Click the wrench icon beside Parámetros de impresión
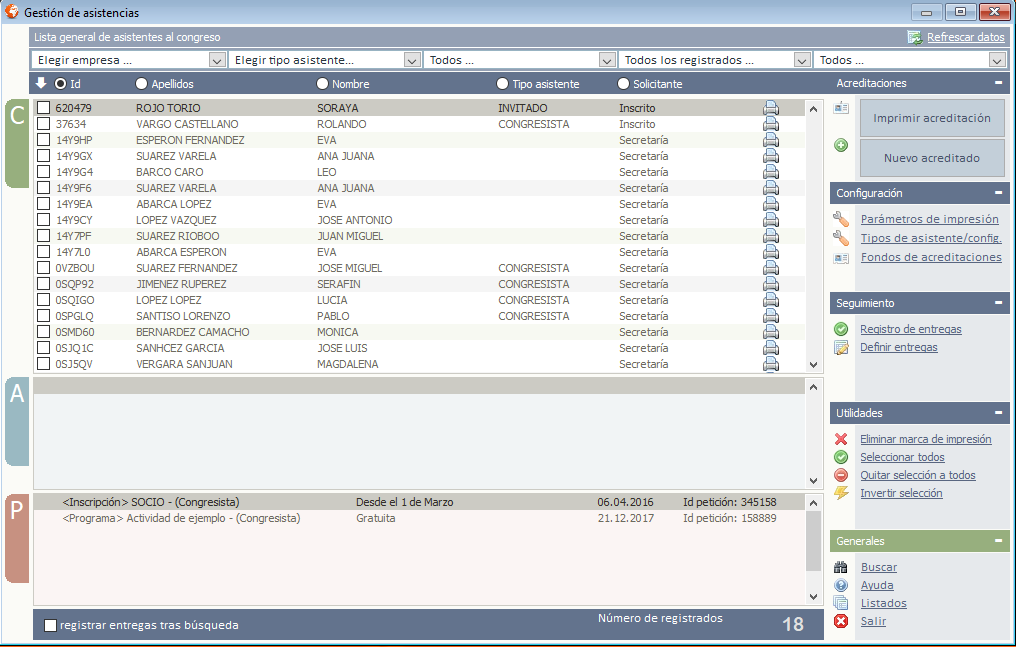Screen dimensions: 1016x647 [841, 219]
